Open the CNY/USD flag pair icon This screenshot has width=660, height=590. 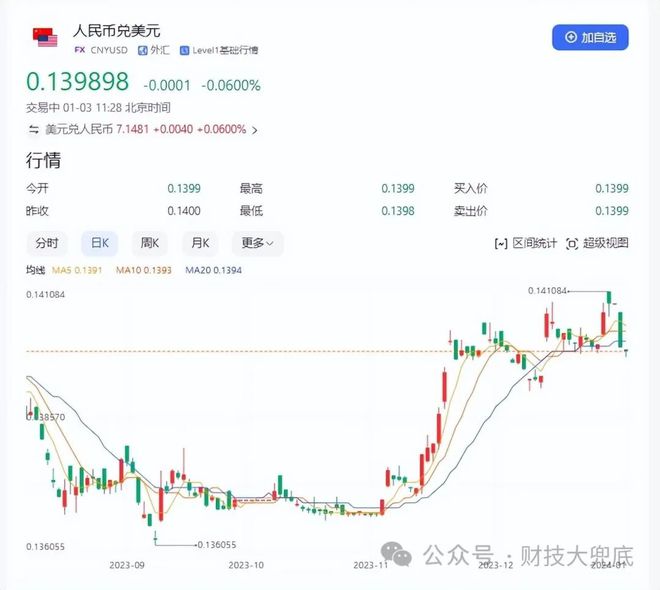(45, 37)
